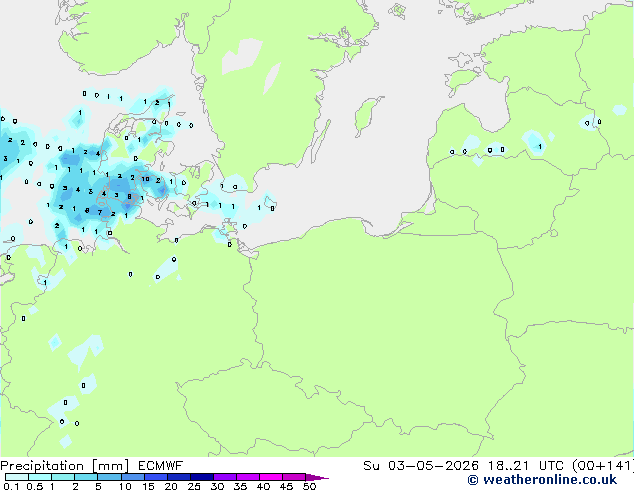Click the 2–5 mm legend color swatch
Viewport: 634px width, 490px height.
86,477
